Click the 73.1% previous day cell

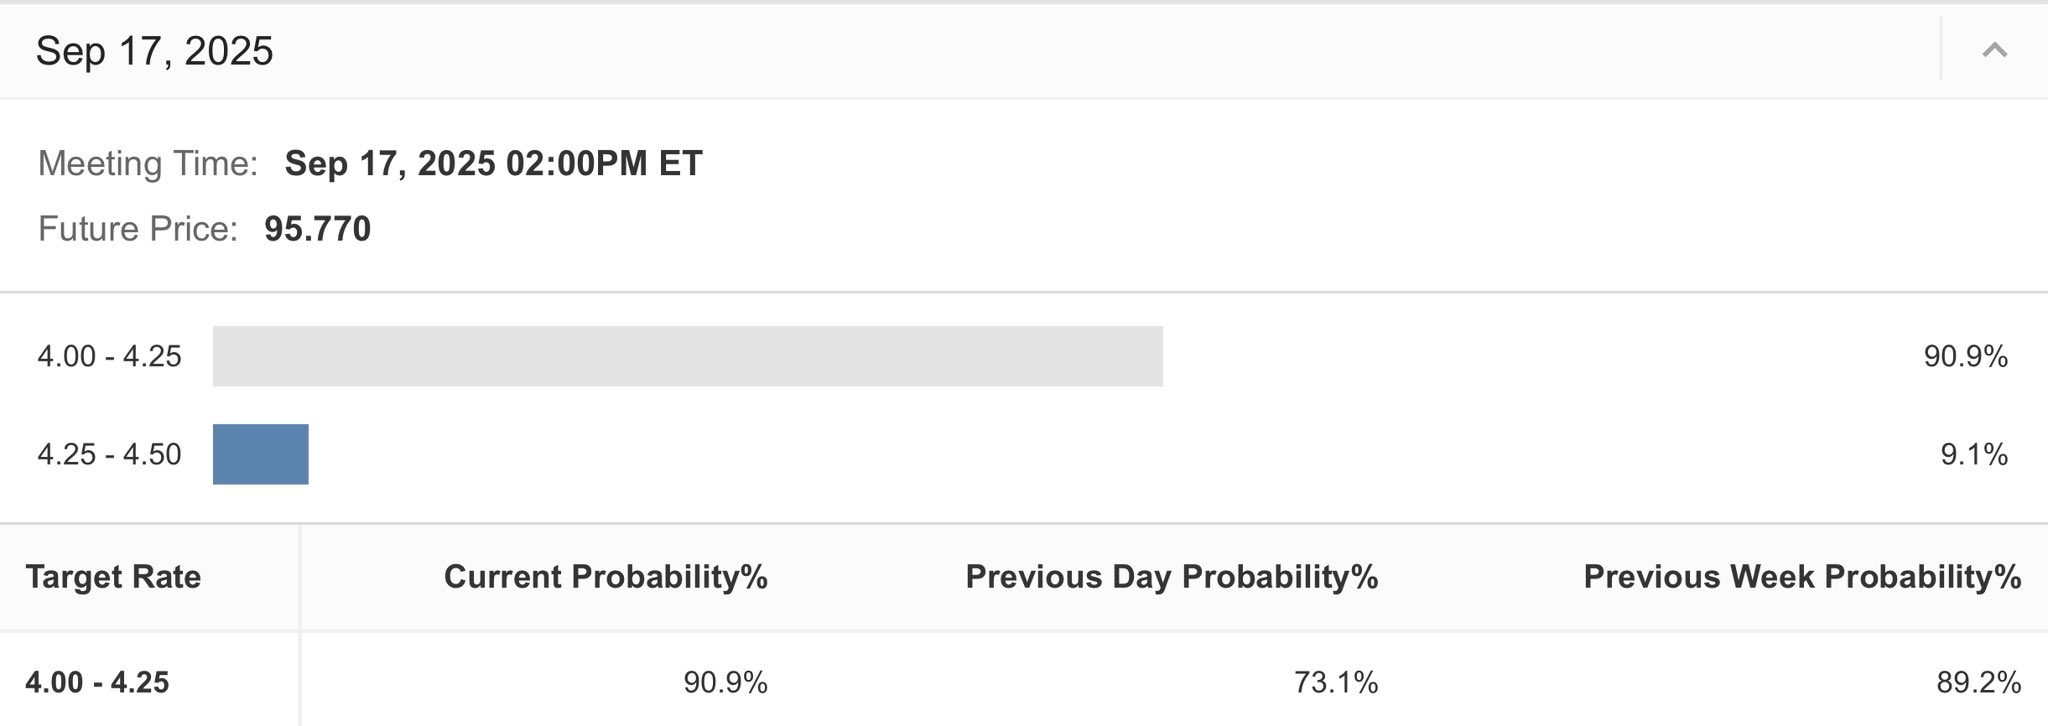pos(1335,682)
